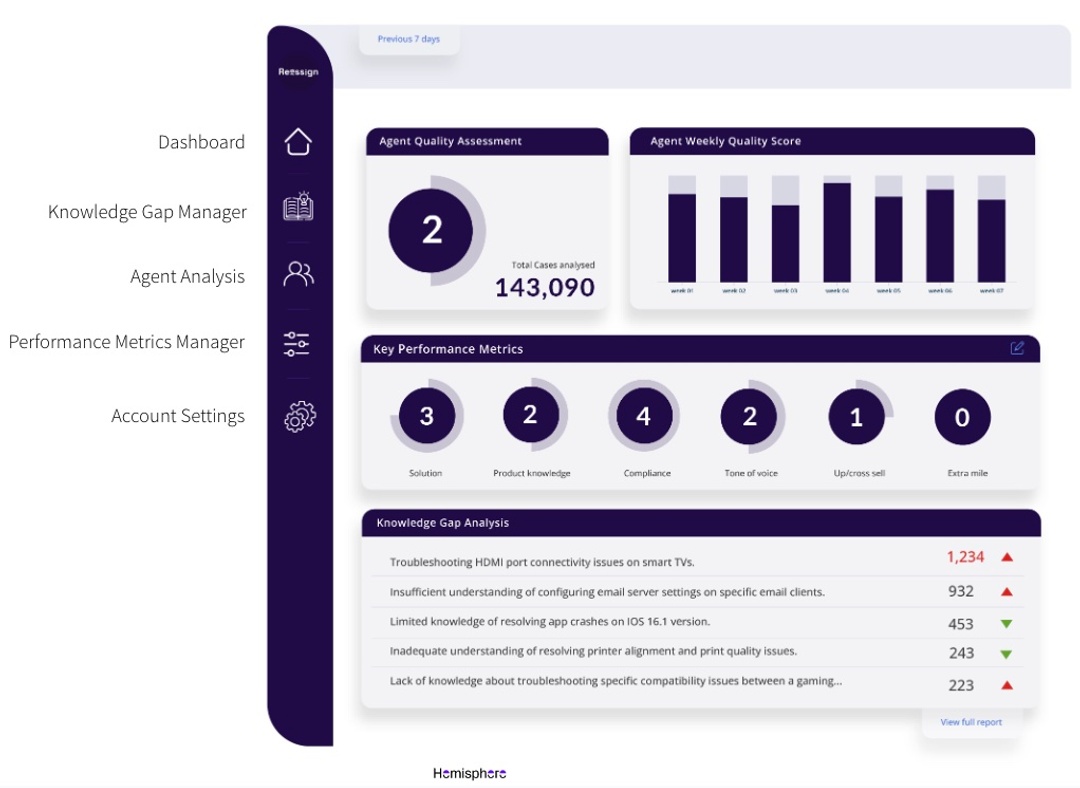Click the View full report link
The height and width of the screenshot is (788, 1080).
(x=970, y=722)
